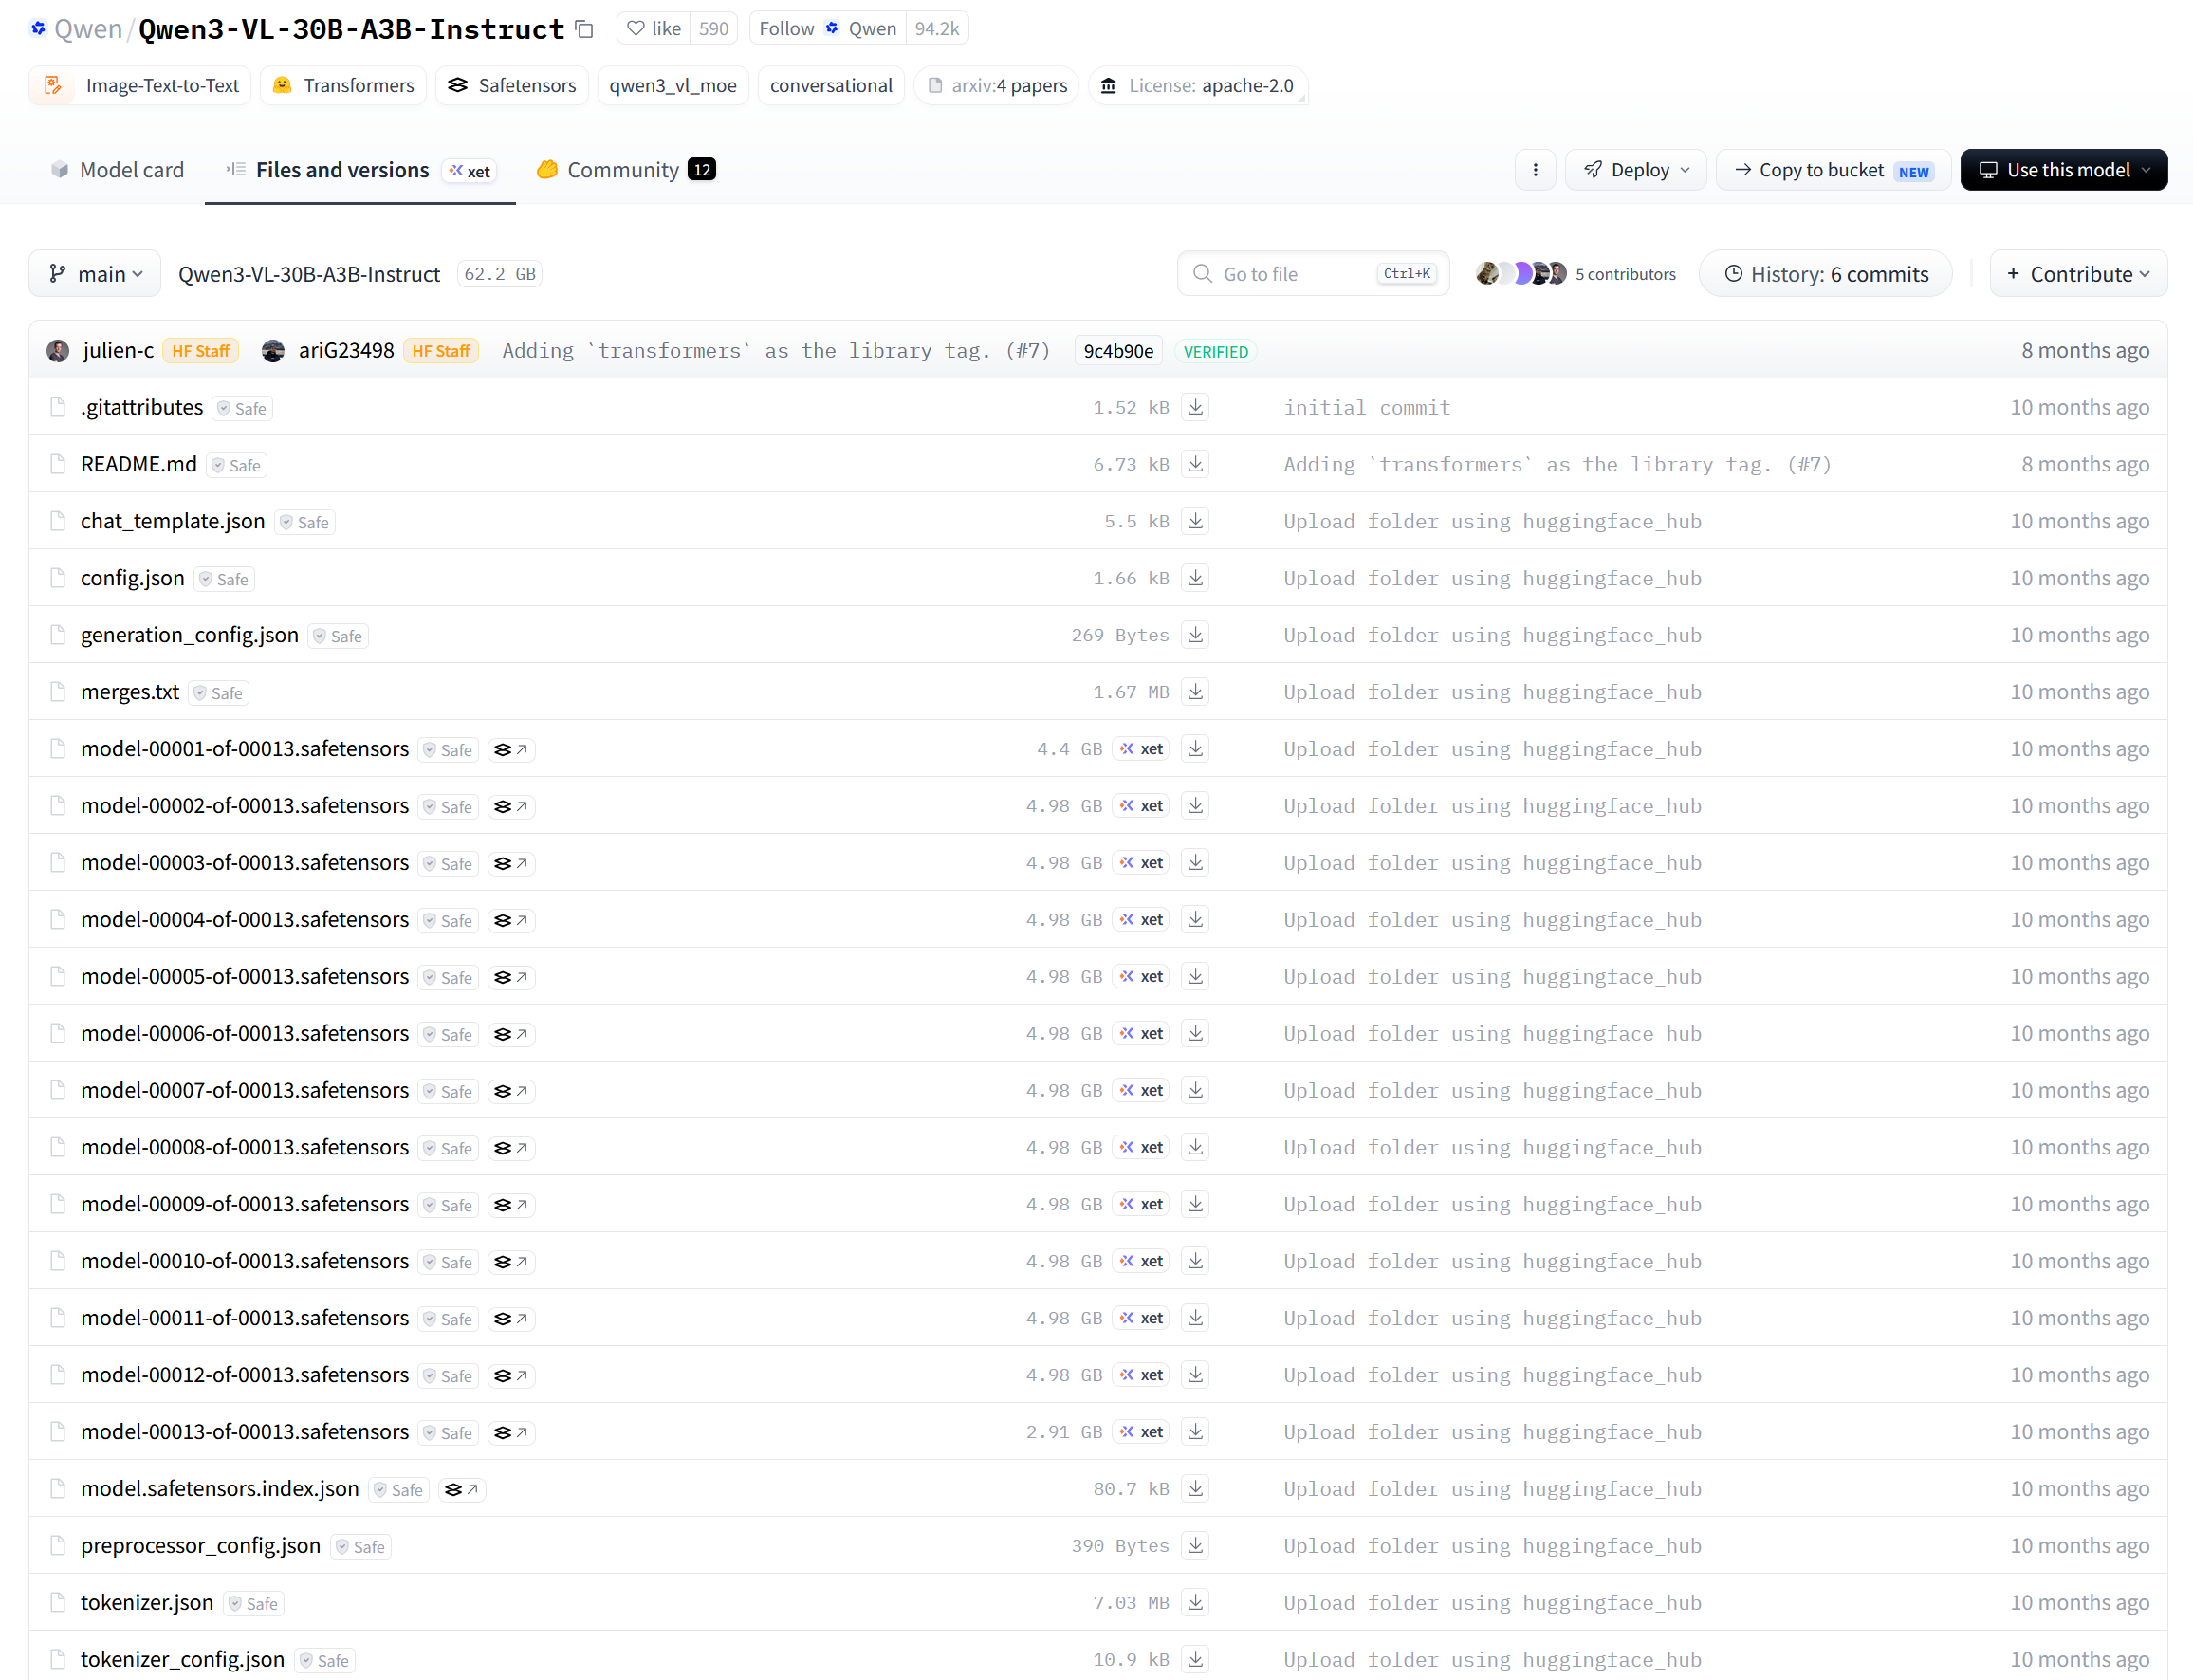
Task: Download model.safetensors.index.json
Action: [1195, 1489]
